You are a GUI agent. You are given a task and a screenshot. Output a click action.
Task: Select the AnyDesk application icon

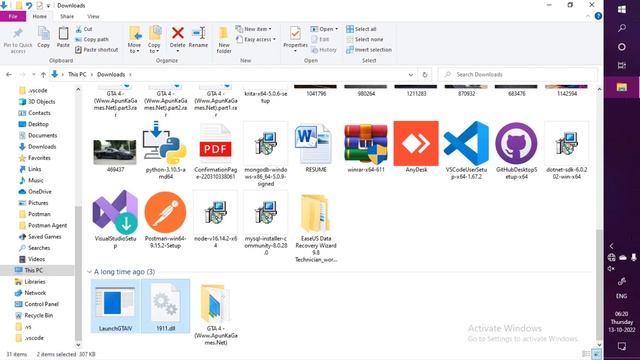click(416, 143)
